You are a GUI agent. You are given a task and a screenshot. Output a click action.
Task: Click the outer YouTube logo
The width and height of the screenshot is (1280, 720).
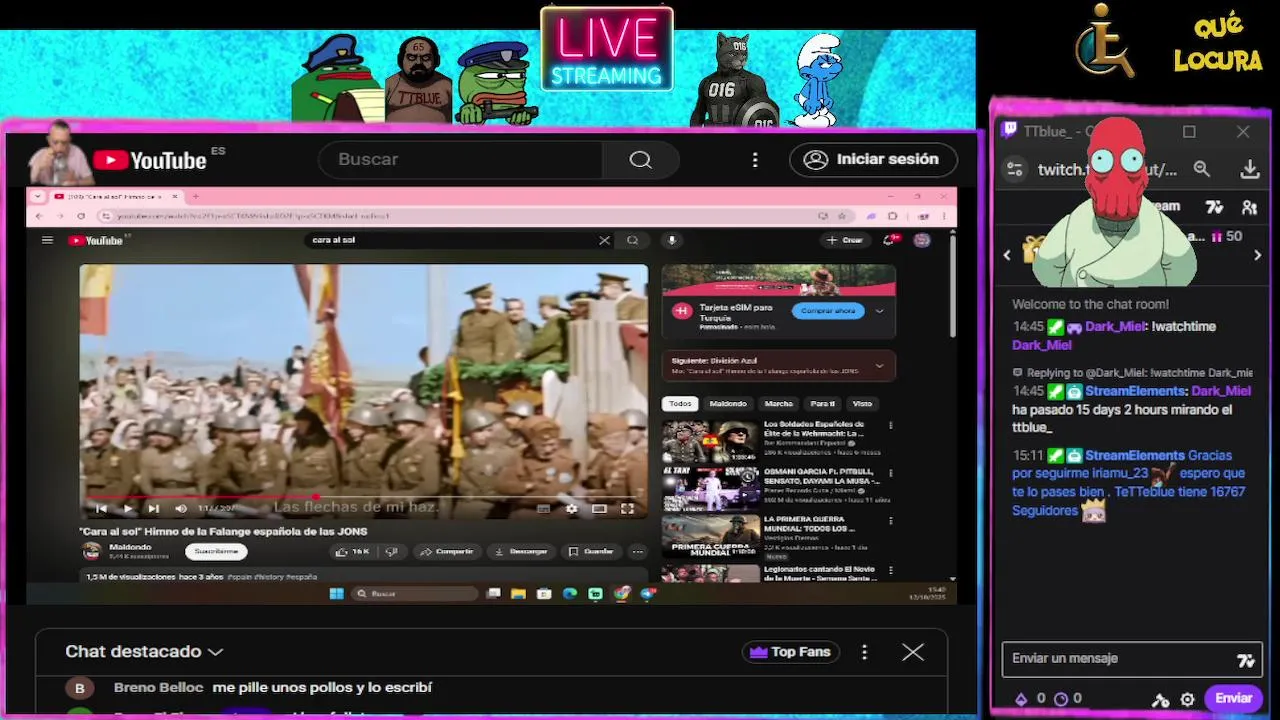150,160
